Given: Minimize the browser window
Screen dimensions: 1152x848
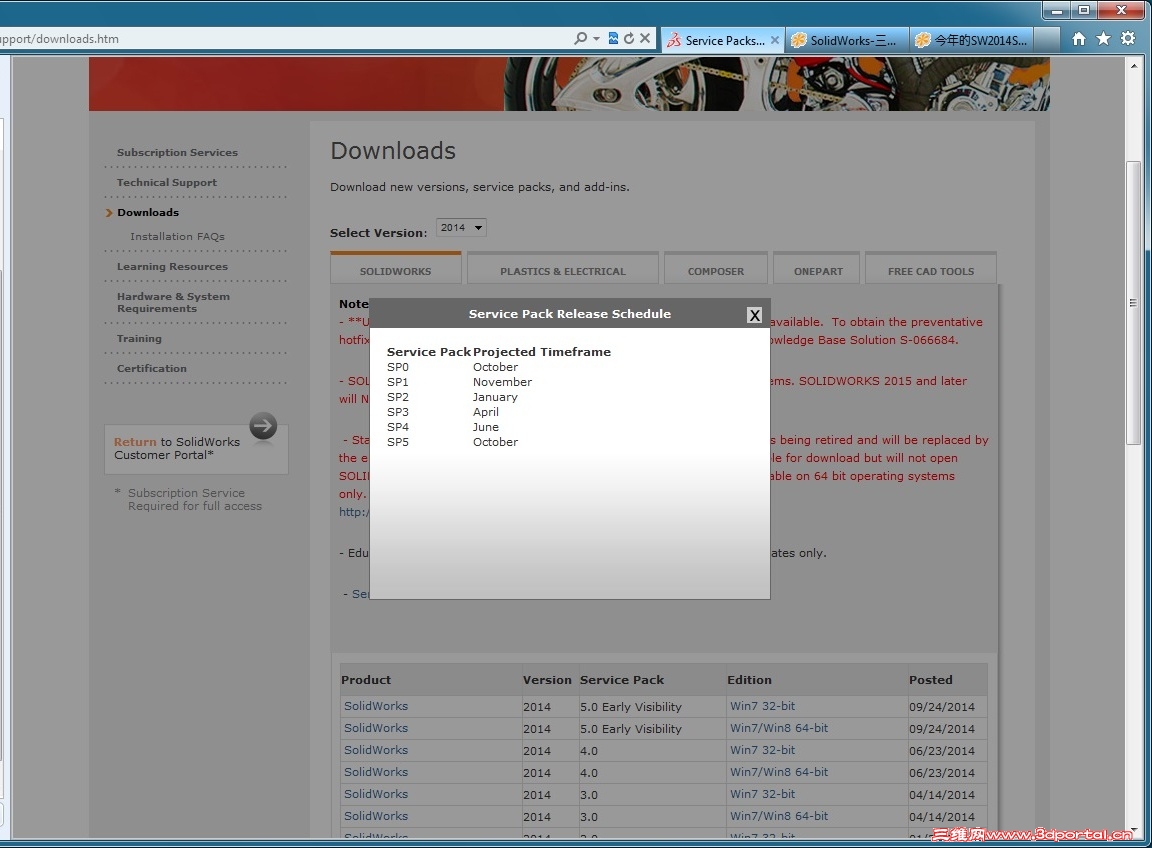Looking at the screenshot, I should click(1056, 10).
